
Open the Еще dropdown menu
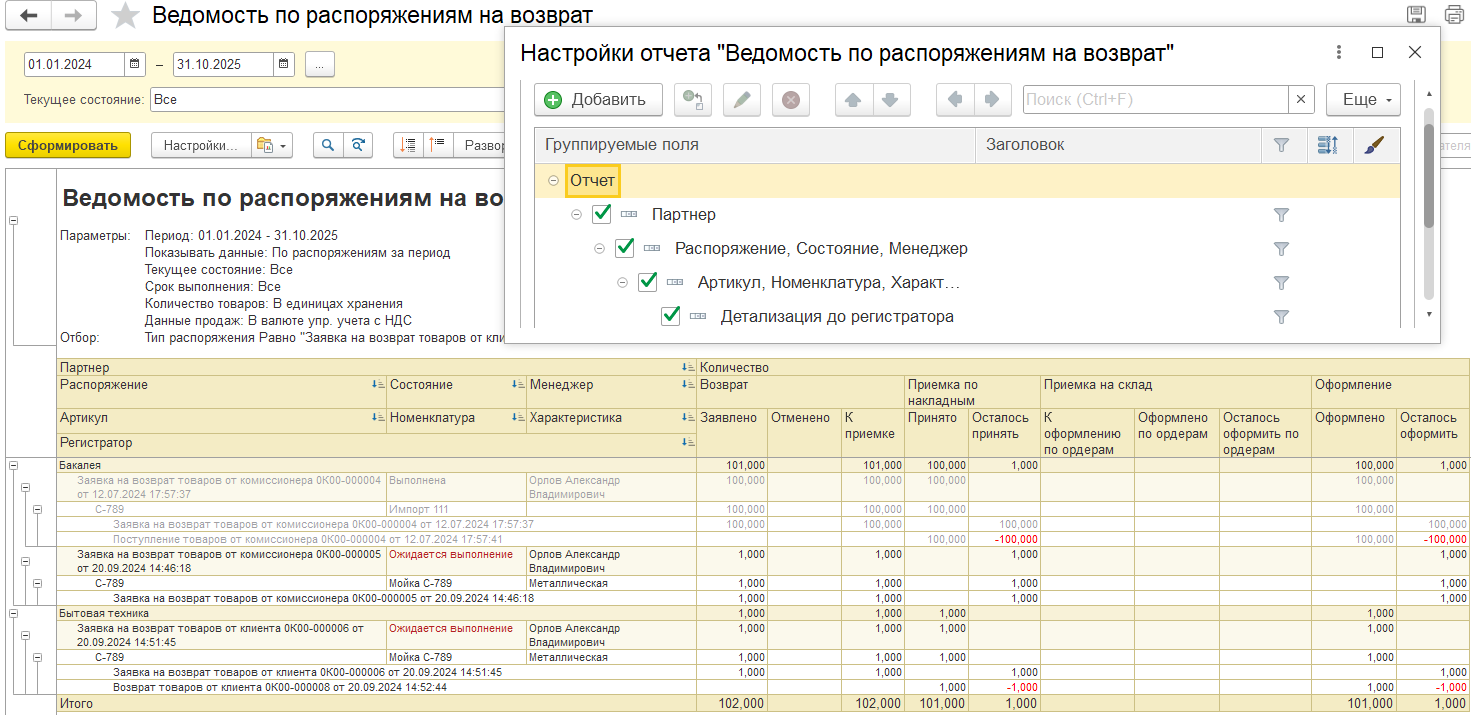pyautogui.click(x=1362, y=100)
